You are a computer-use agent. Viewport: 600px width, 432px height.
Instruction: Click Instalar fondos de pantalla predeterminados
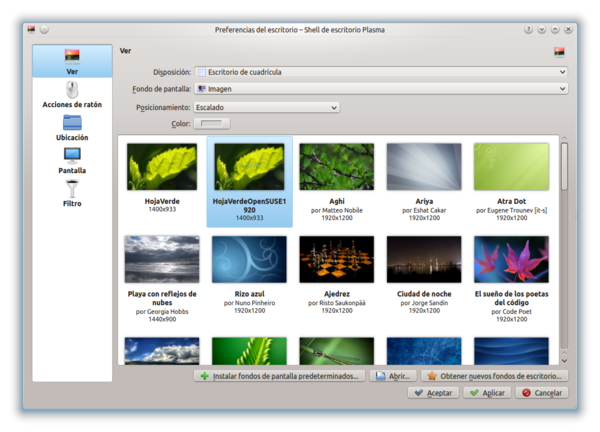277,376
